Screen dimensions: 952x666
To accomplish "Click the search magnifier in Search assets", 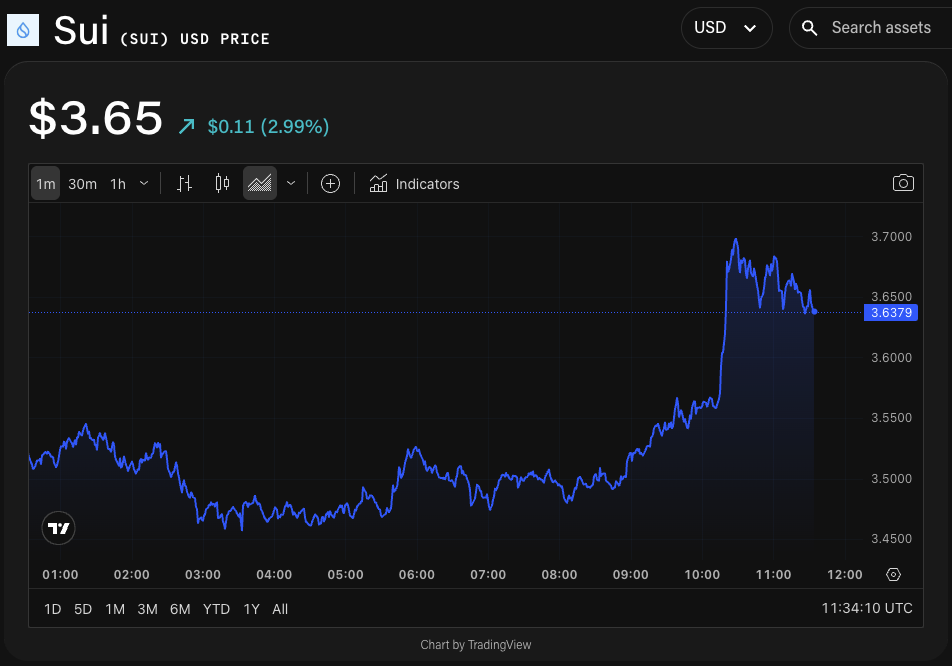I will [x=809, y=28].
